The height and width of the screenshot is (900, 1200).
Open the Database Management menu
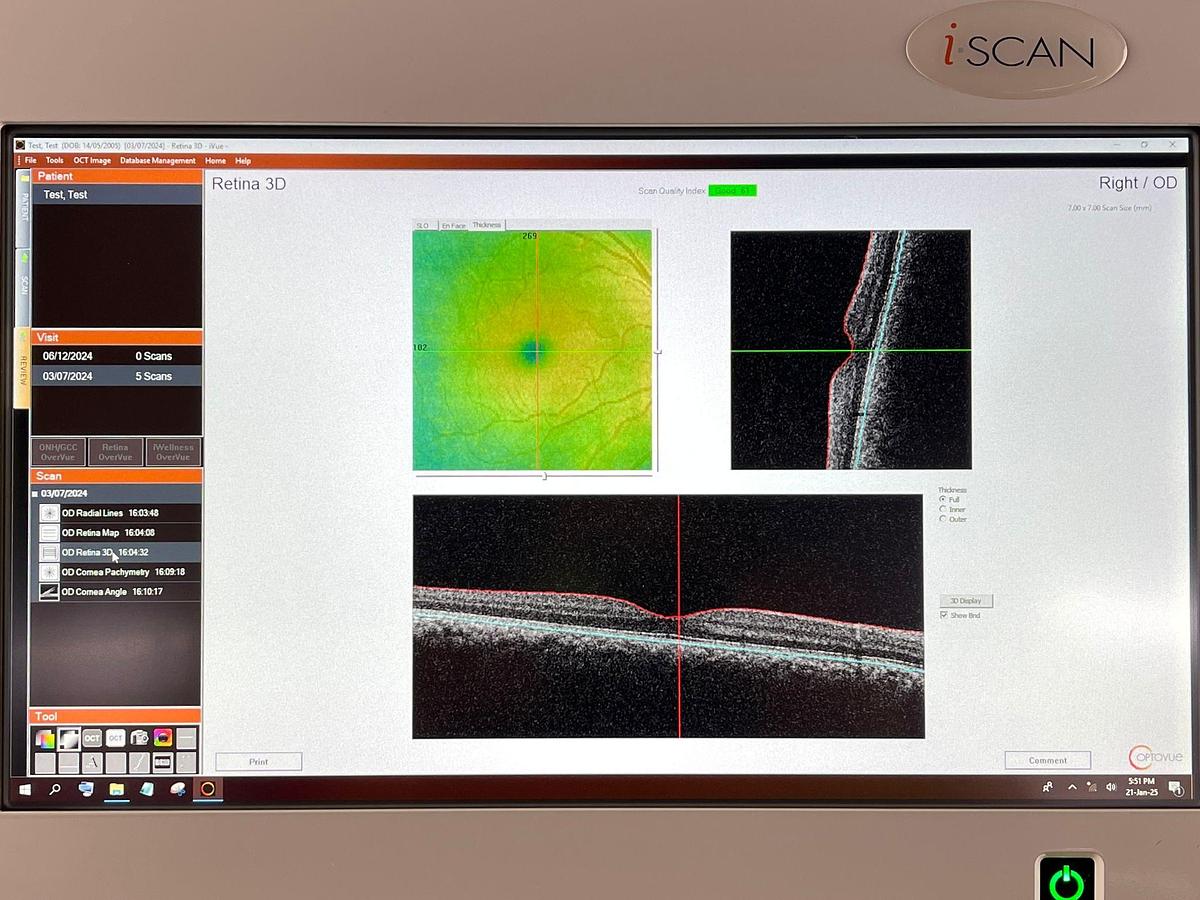click(x=158, y=160)
